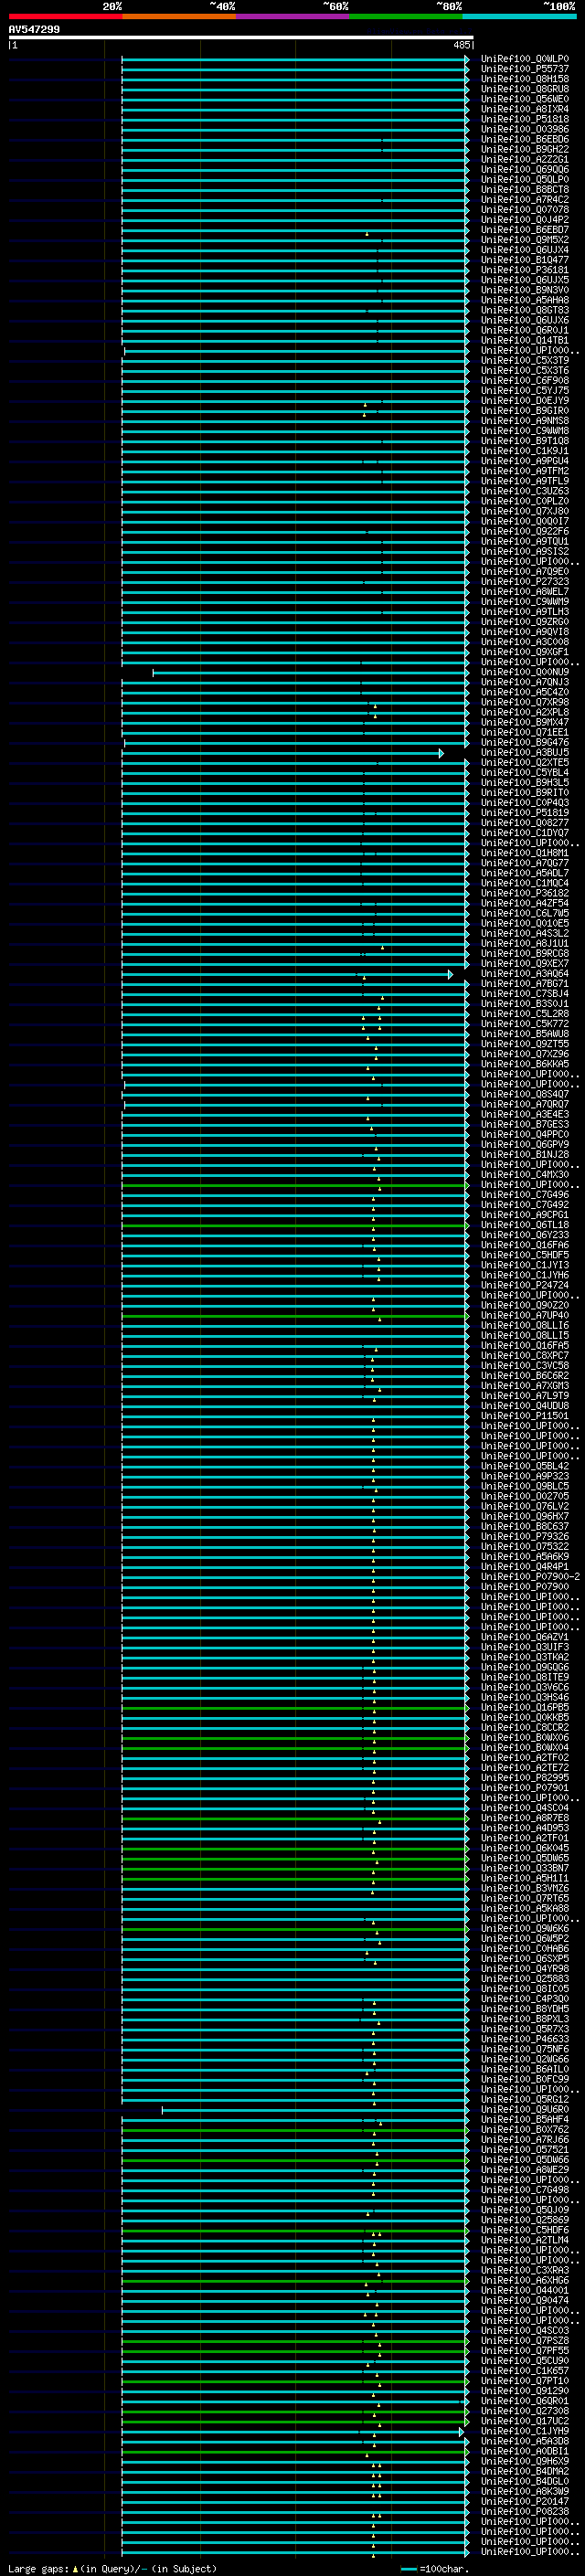Click the AV547299 query name text
The width and height of the screenshot is (585, 2576).
click(34, 29)
